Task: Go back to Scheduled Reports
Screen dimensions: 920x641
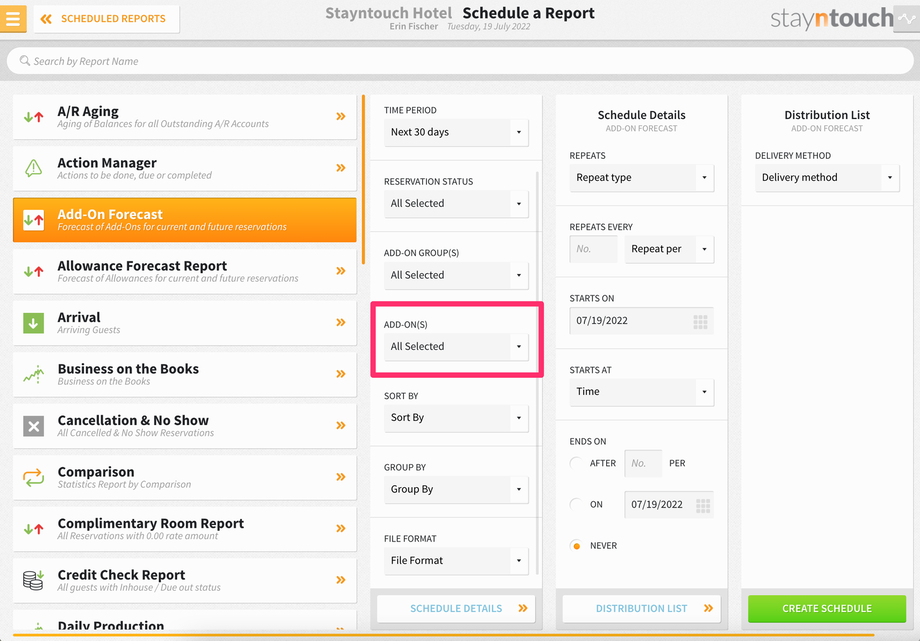Action: [x=106, y=19]
